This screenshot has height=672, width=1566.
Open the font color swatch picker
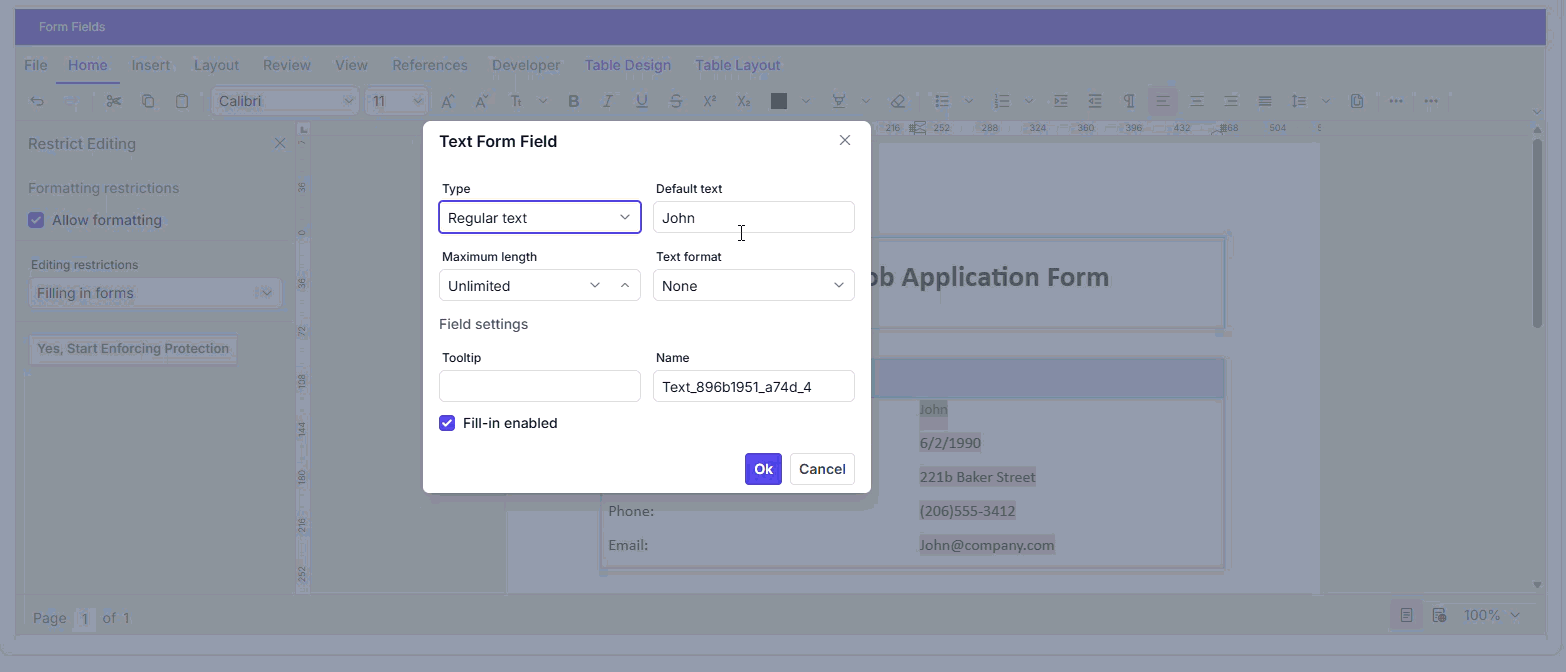[779, 100]
